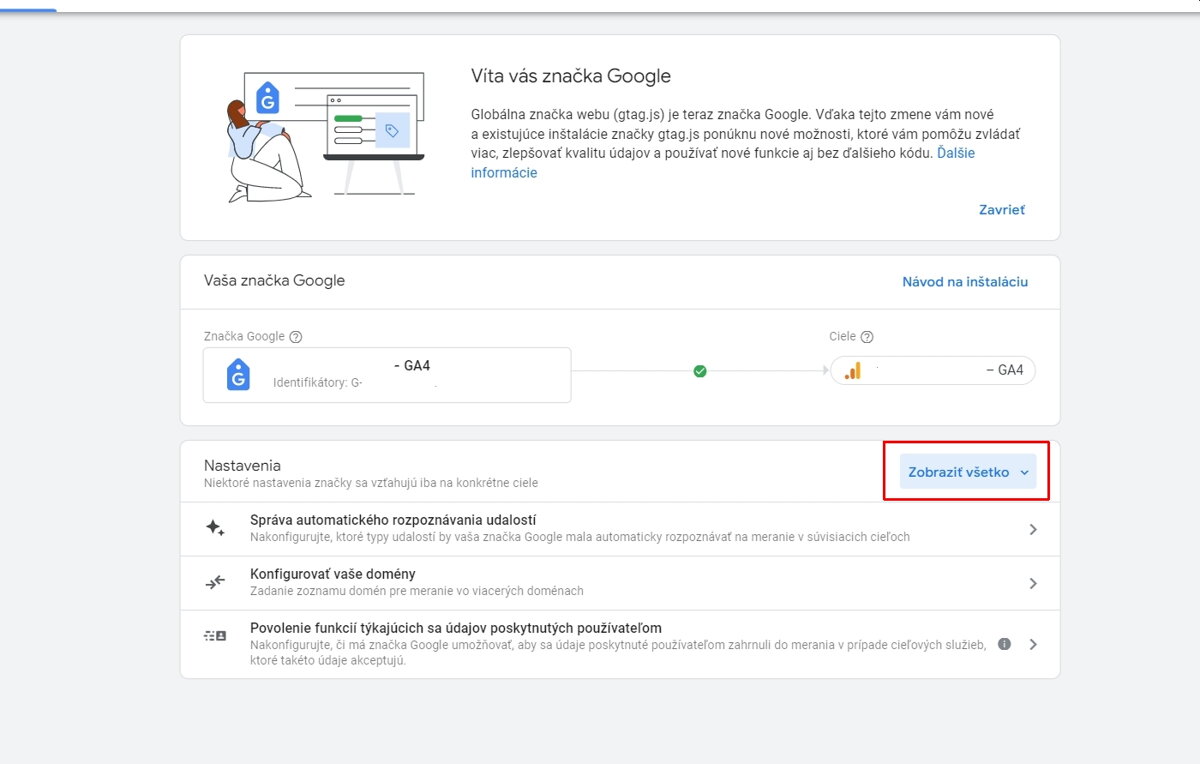Open help icon next to Značka Google label

pyautogui.click(x=296, y=337)
